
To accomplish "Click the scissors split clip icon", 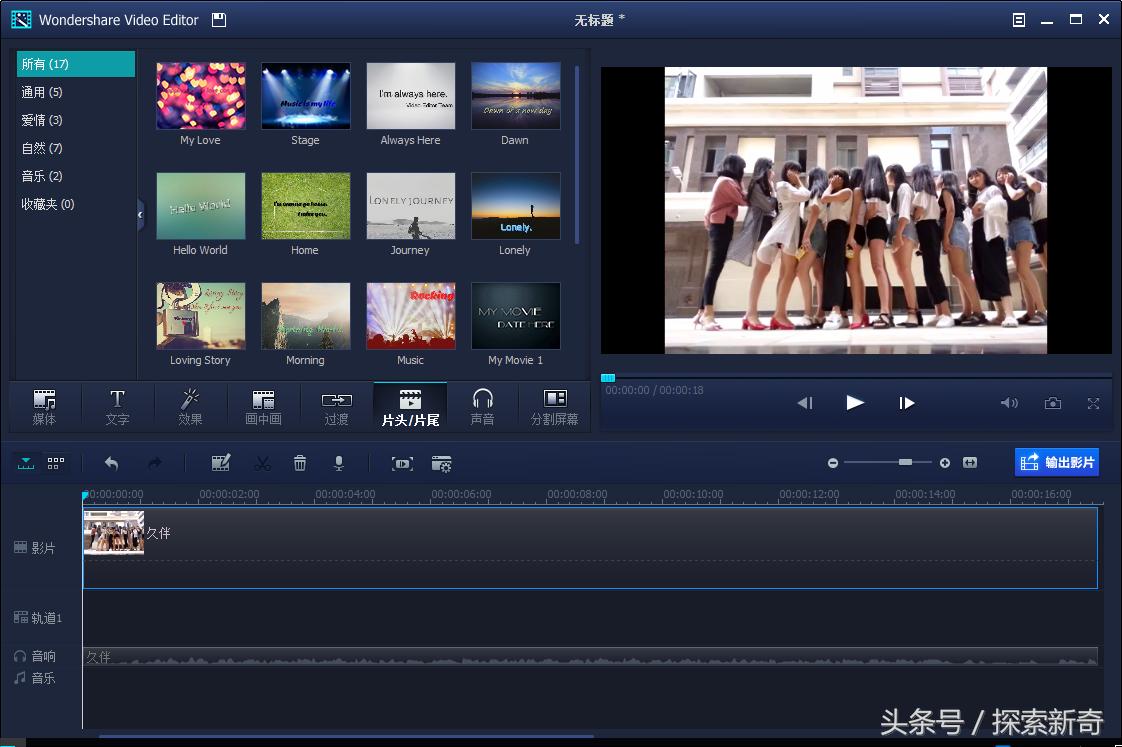I will pos(262,463).
